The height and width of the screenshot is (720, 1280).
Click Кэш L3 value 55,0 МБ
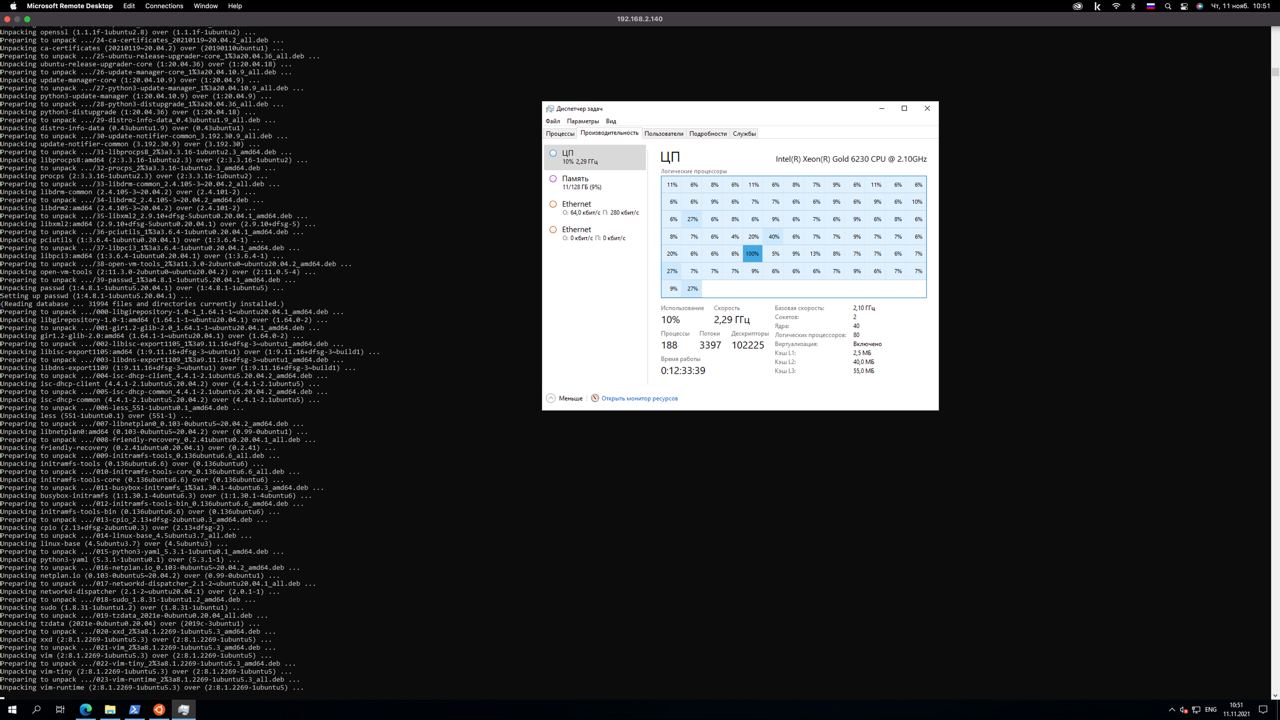(864, 371)
